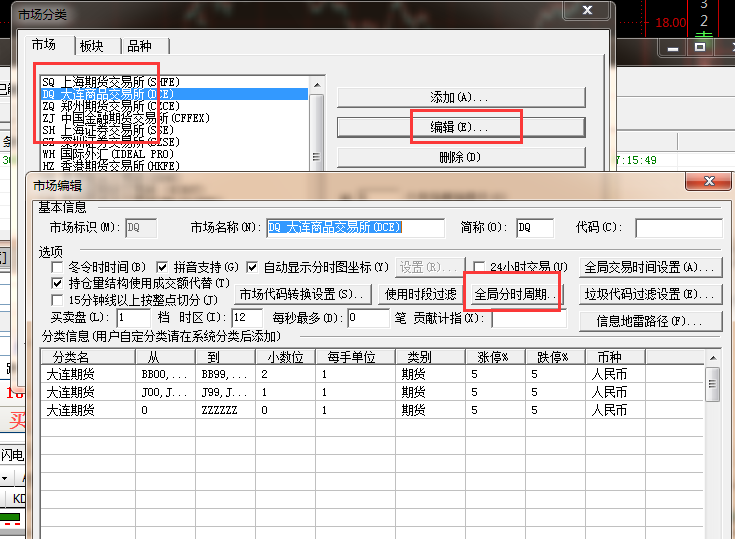Click the 小数位 column header
Image resolution: width=735 pixels, height=539 pixels.
(285, 357)
